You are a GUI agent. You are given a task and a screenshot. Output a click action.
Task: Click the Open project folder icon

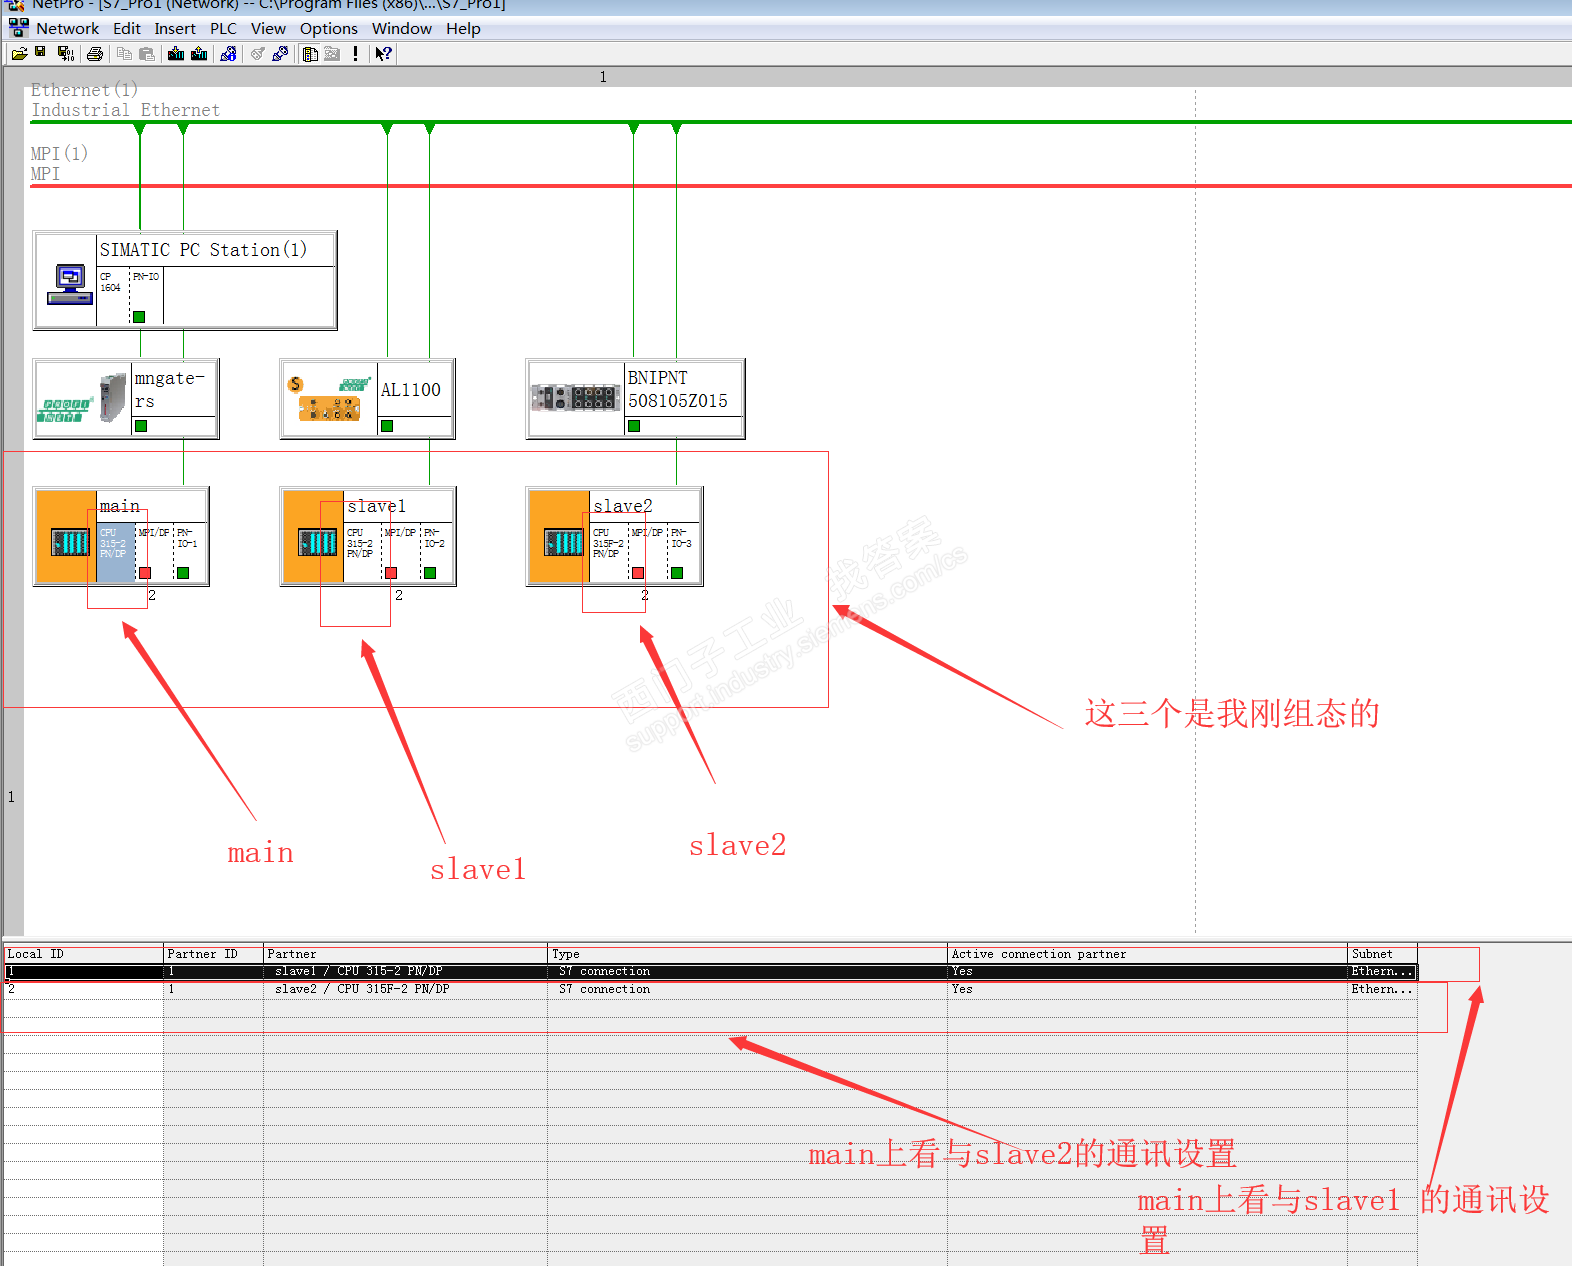pos(20,54)
